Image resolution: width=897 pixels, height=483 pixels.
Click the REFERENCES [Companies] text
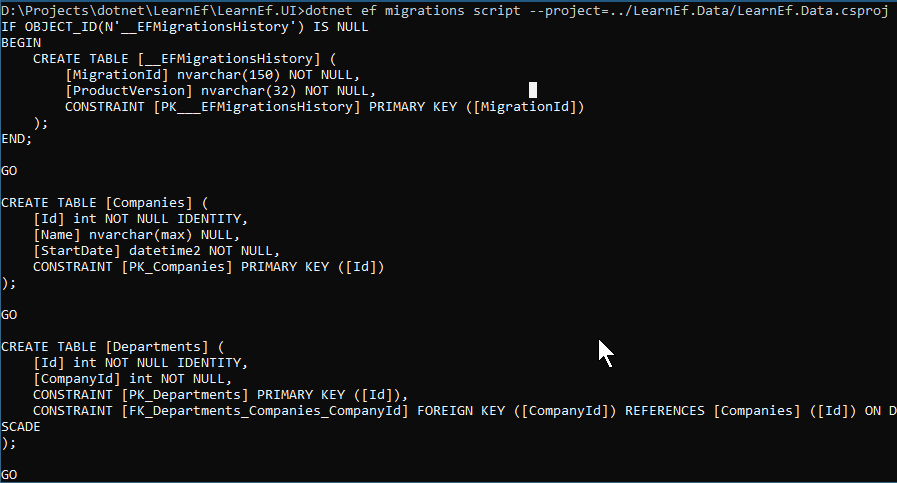[712, 411]
